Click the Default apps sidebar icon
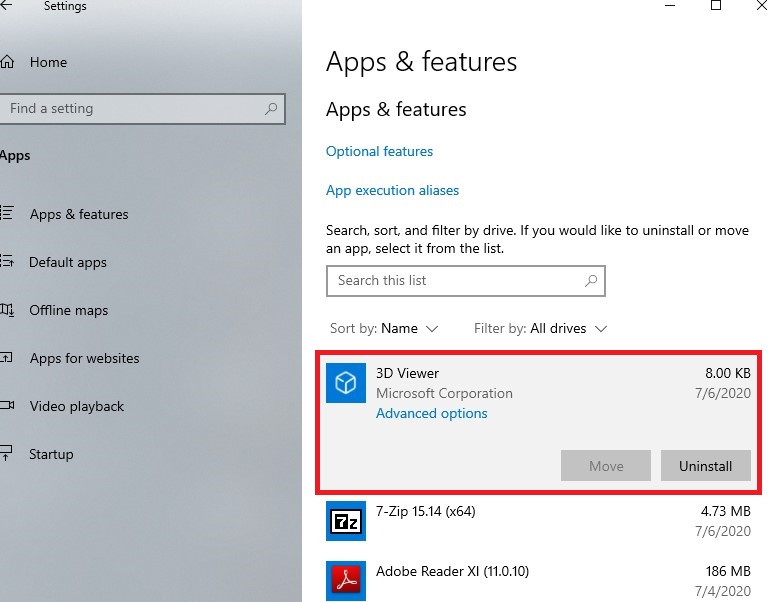Viewport: 779px width, 602px height. (x=7, y=261)
